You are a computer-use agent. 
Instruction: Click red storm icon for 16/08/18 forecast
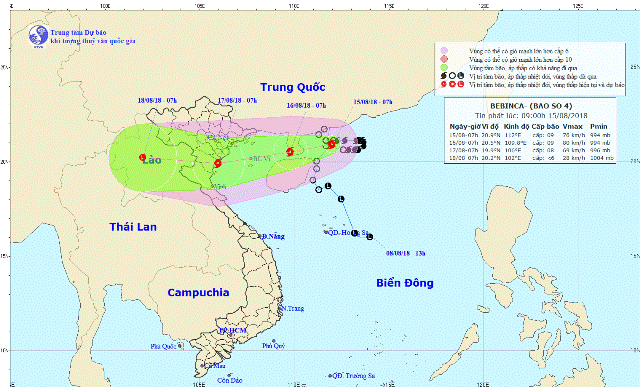(290, 152)
